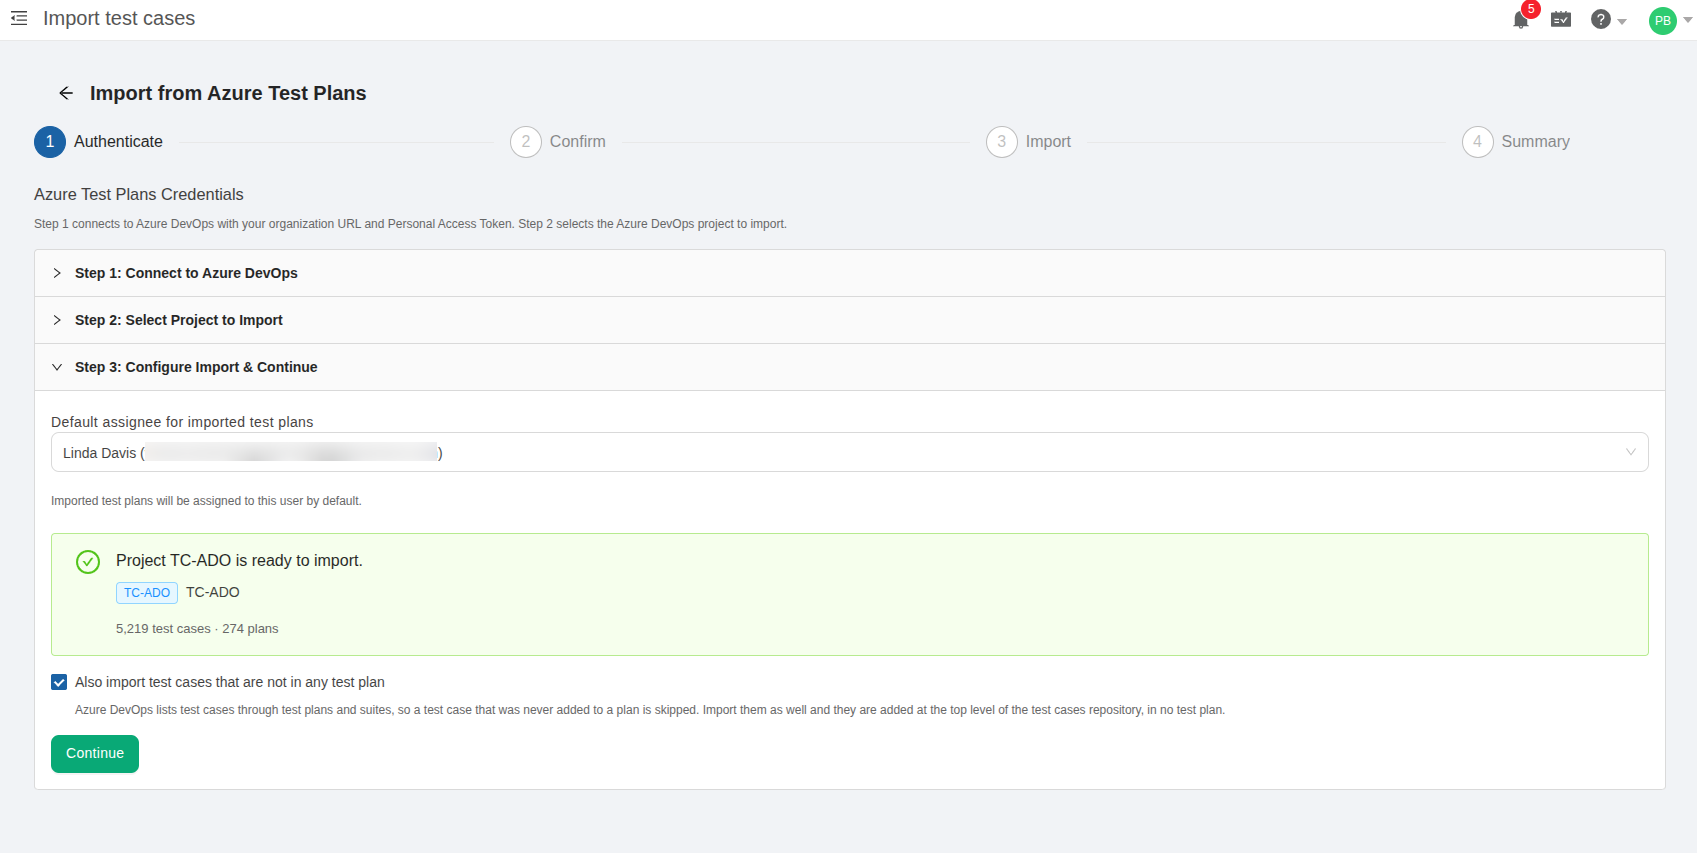Open the help question mark menu

(x=1600, y=19)
